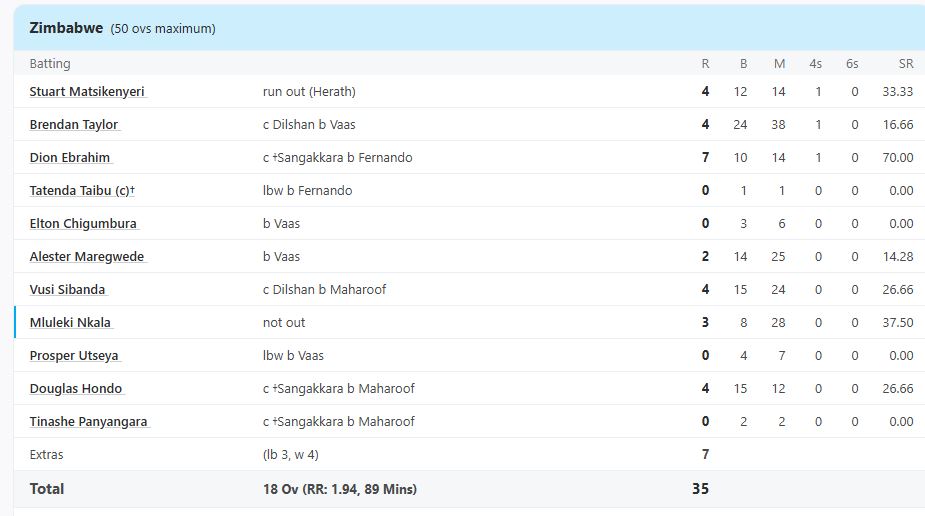Click the 4s column header

(816, 64)
